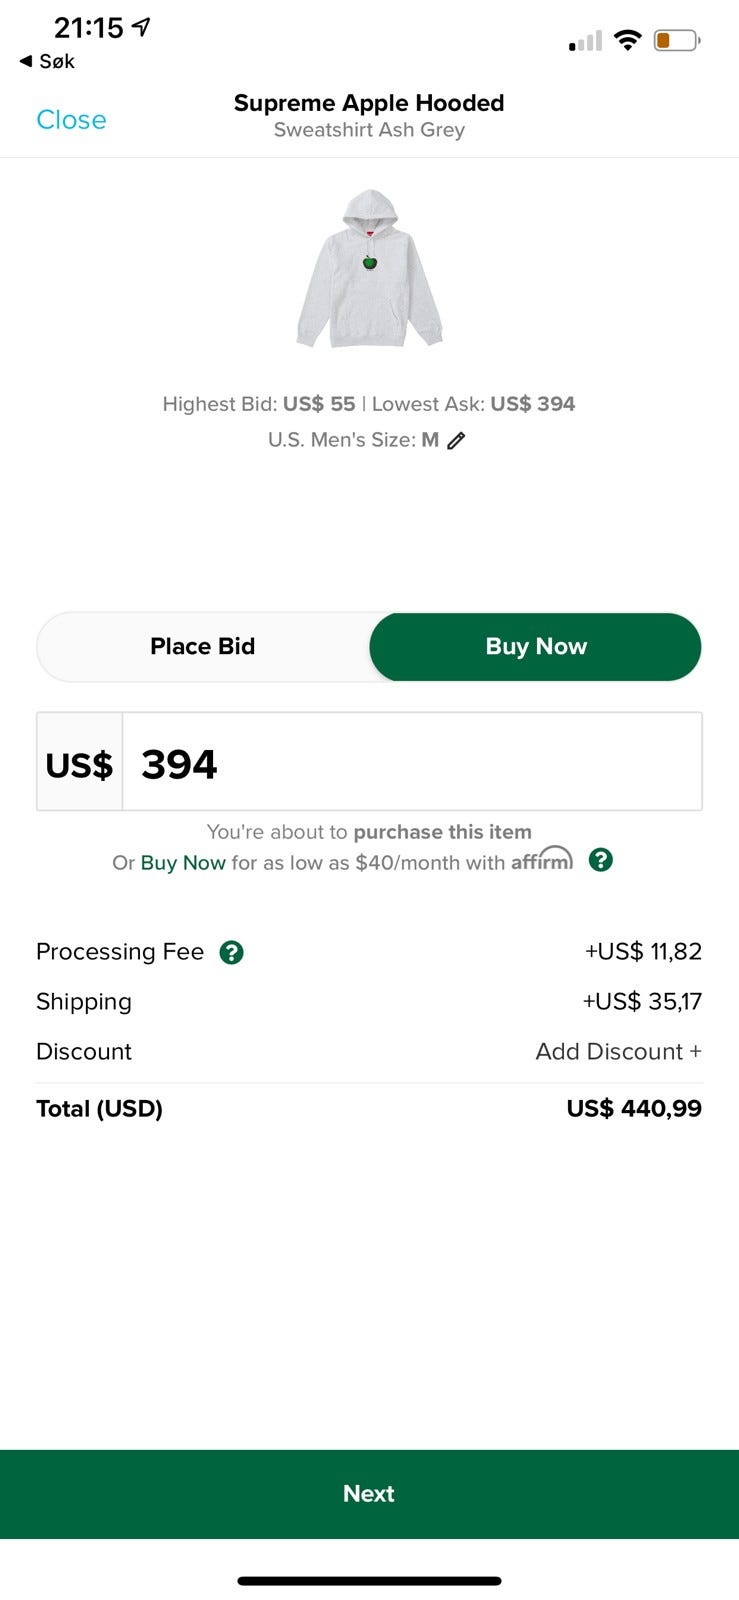Tap the Wi-Fi status icon
739x1600 pixels.
click(x=627, y=40)
